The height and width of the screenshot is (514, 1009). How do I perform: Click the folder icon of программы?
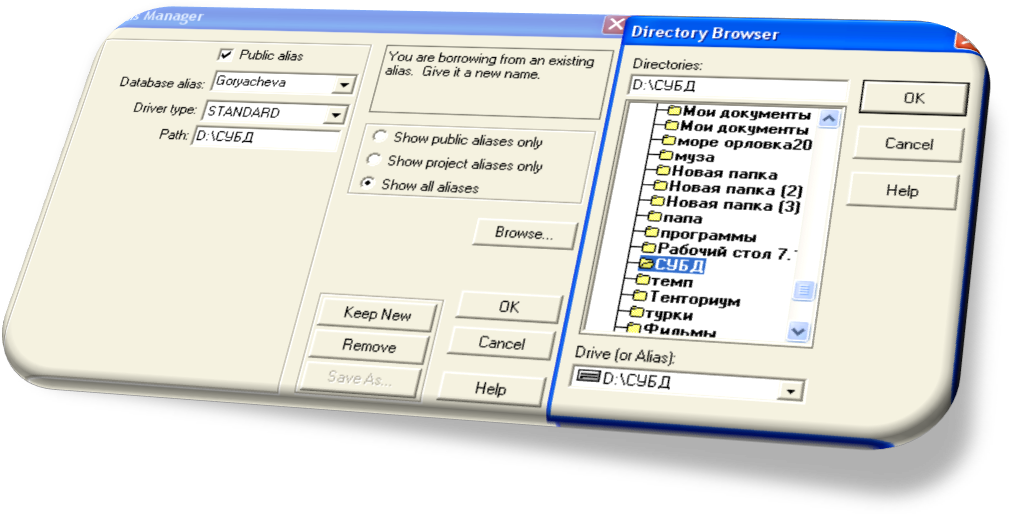pyautogui.click(x=651, y=232)
